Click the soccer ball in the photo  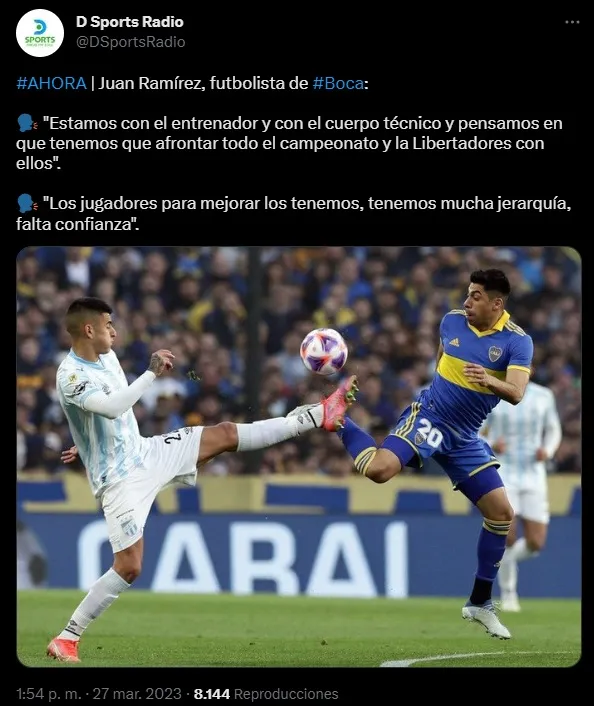pyautogui.click(x=323, y=352)
